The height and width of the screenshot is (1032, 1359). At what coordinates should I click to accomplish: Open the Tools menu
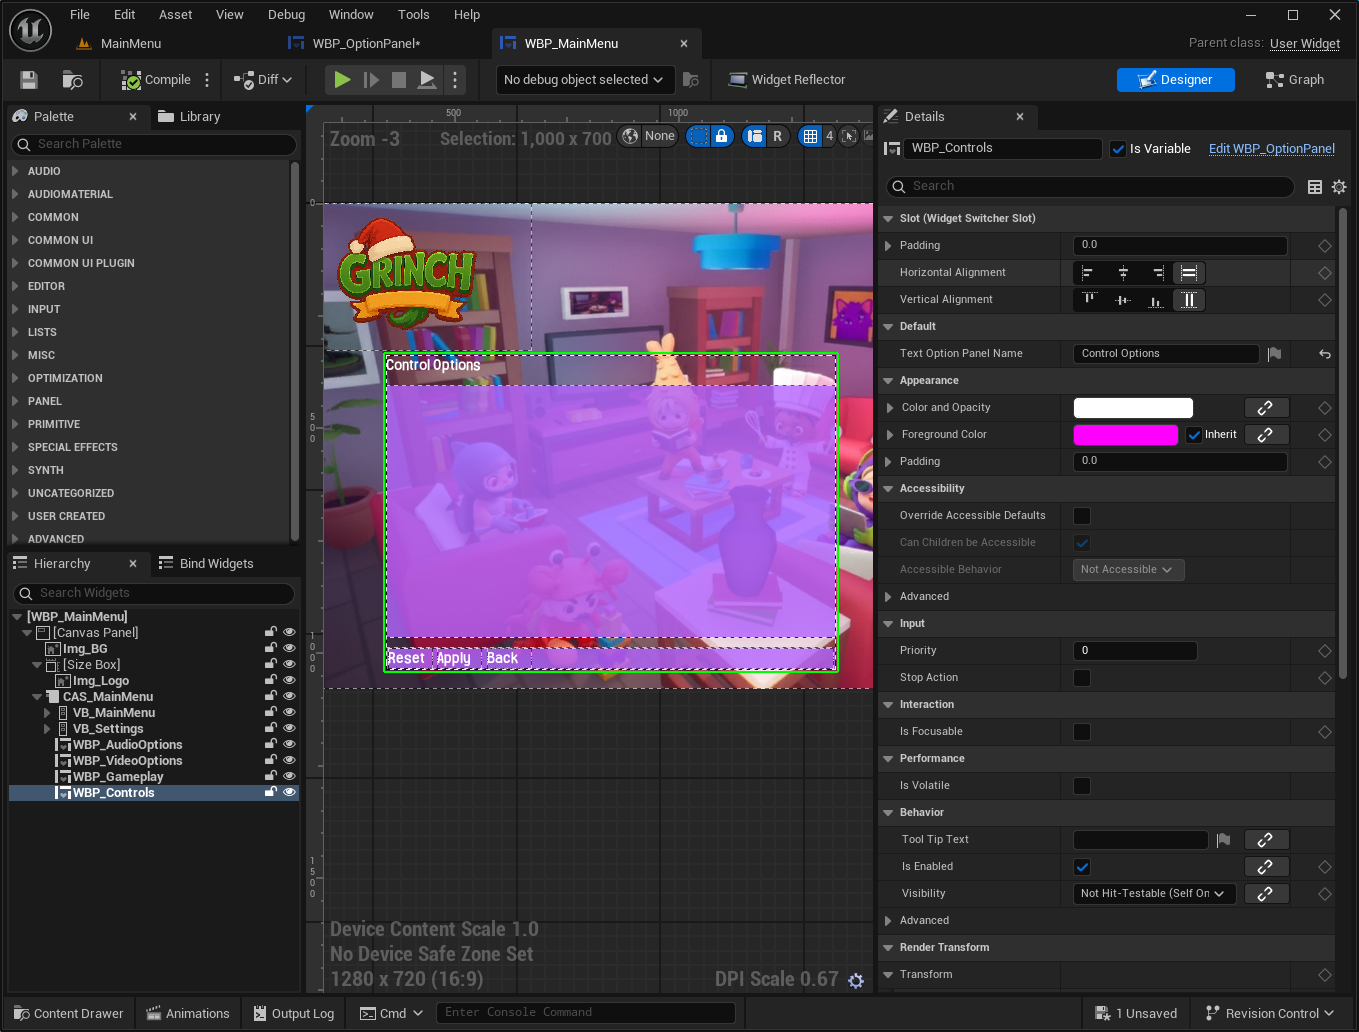(x=413, y=14)
